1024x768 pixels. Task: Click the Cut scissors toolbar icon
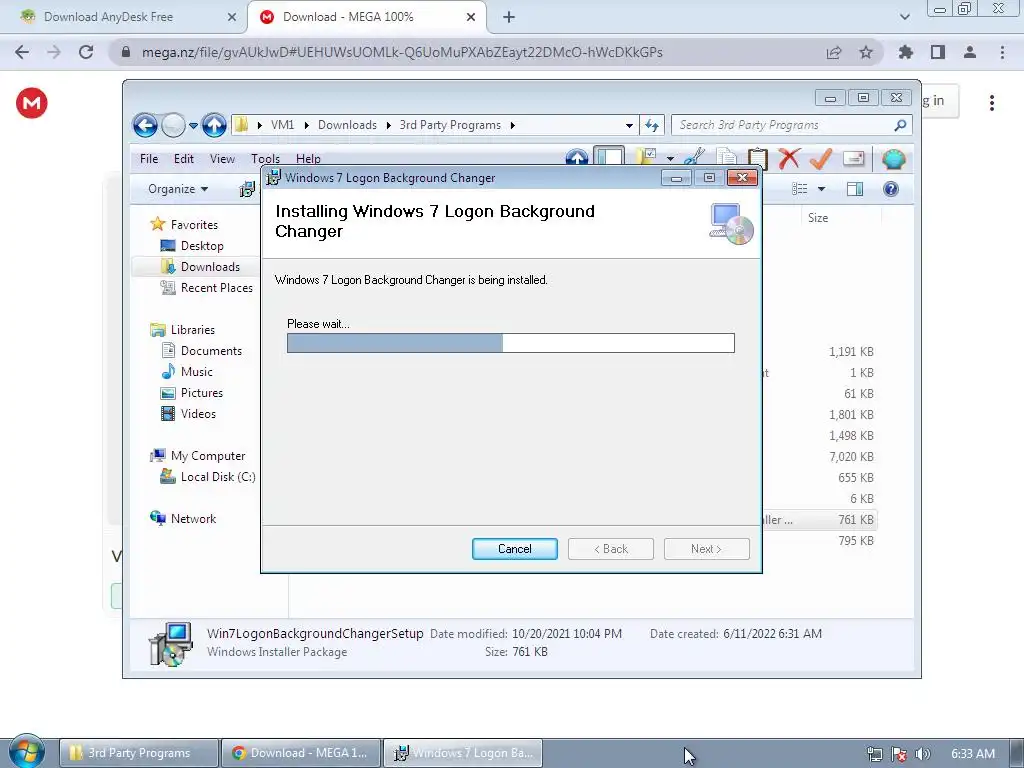click(694, 157)
